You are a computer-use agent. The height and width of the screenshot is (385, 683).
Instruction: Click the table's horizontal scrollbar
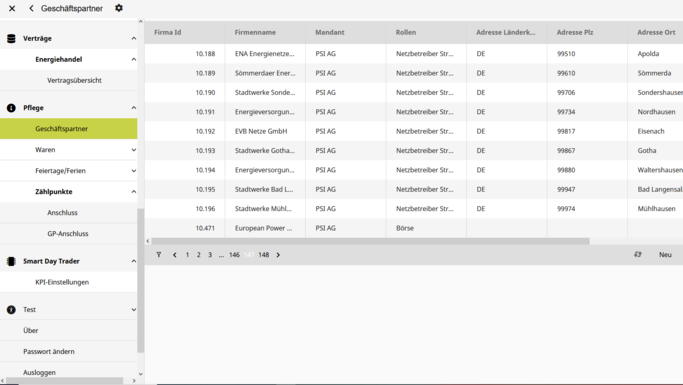tap(370, 241)
